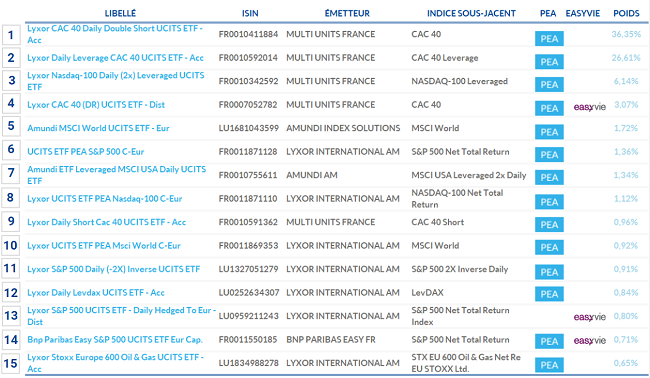
Task: Open UCITS ETF PEA S&P 500 C-Eur link
Action: (85, 152)
